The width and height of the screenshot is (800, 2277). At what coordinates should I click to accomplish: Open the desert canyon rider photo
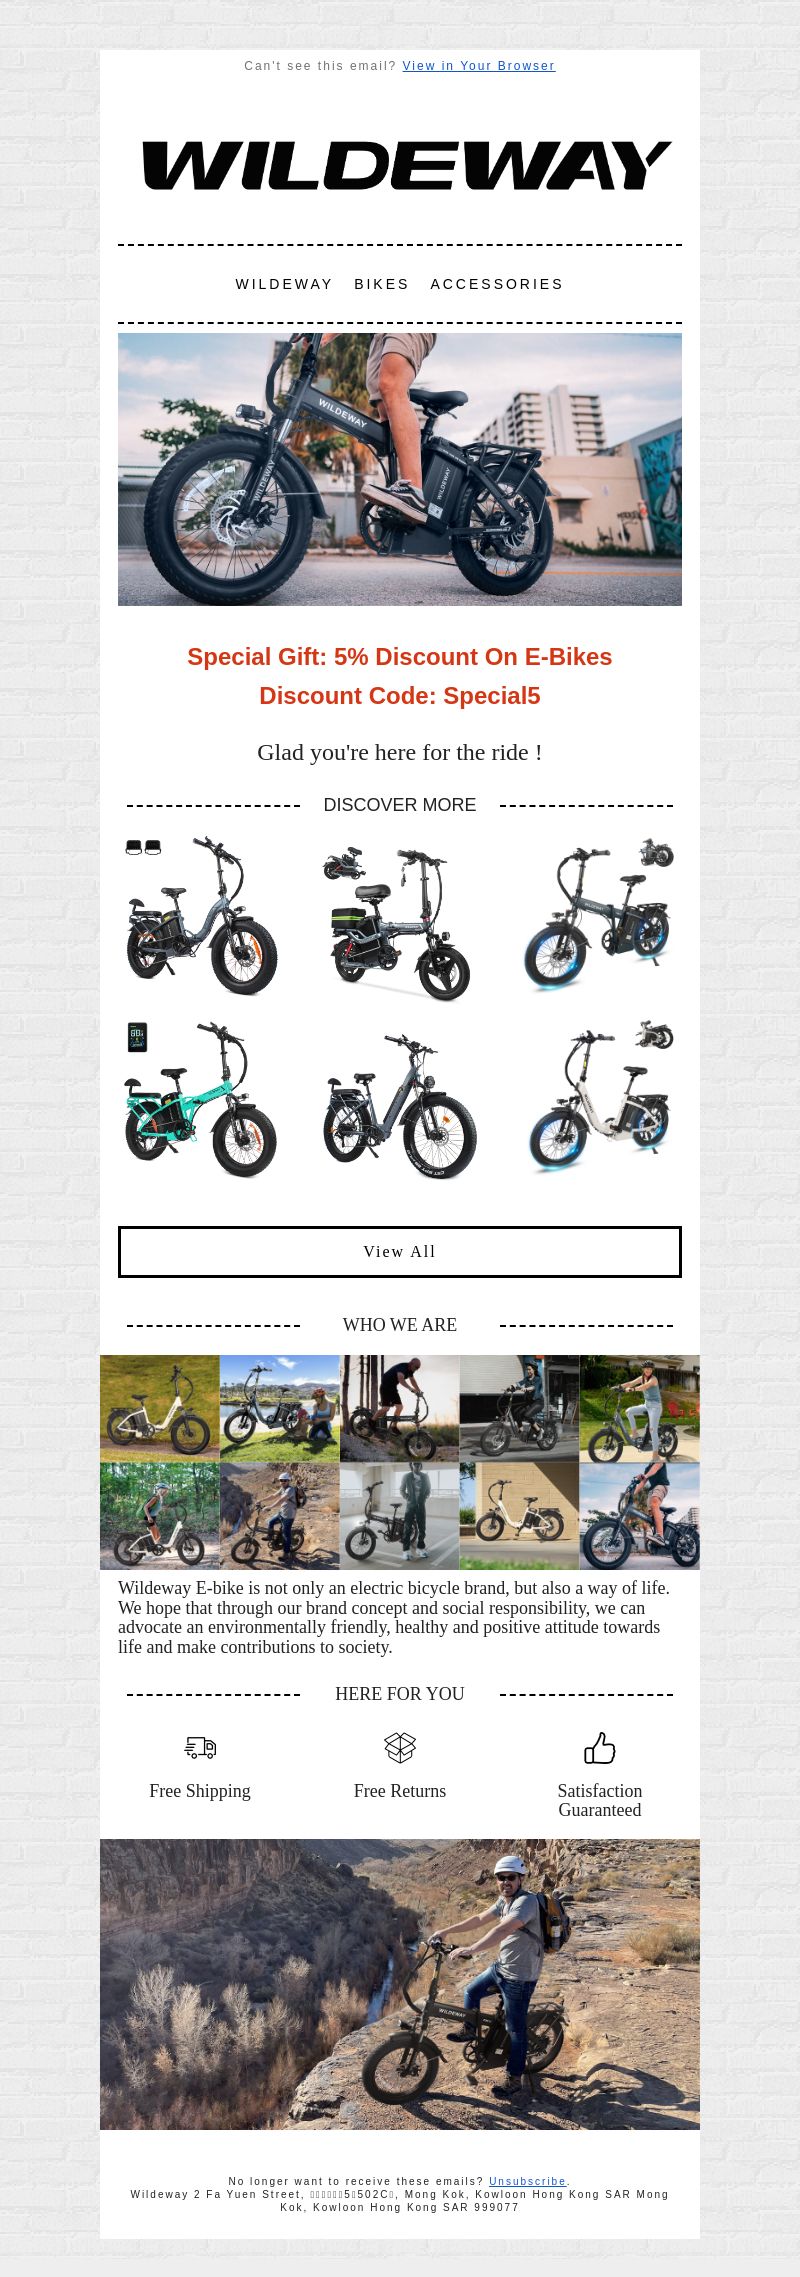pyautogui.click(x=400, y=1984)
